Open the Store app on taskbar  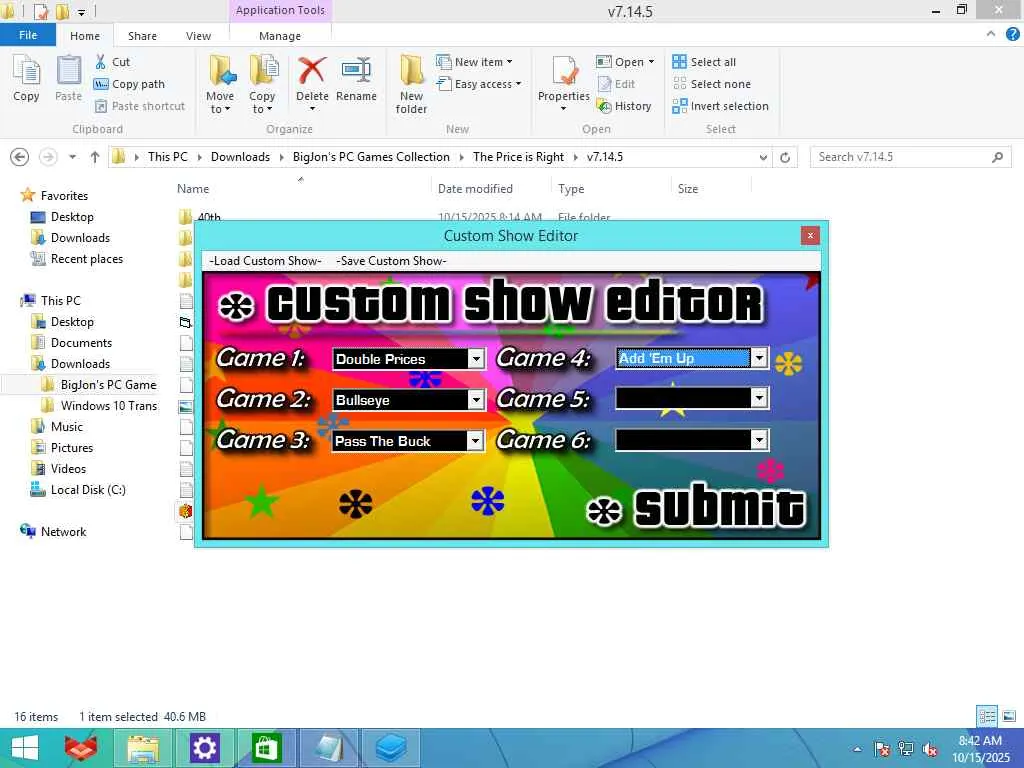pos(266,748)
